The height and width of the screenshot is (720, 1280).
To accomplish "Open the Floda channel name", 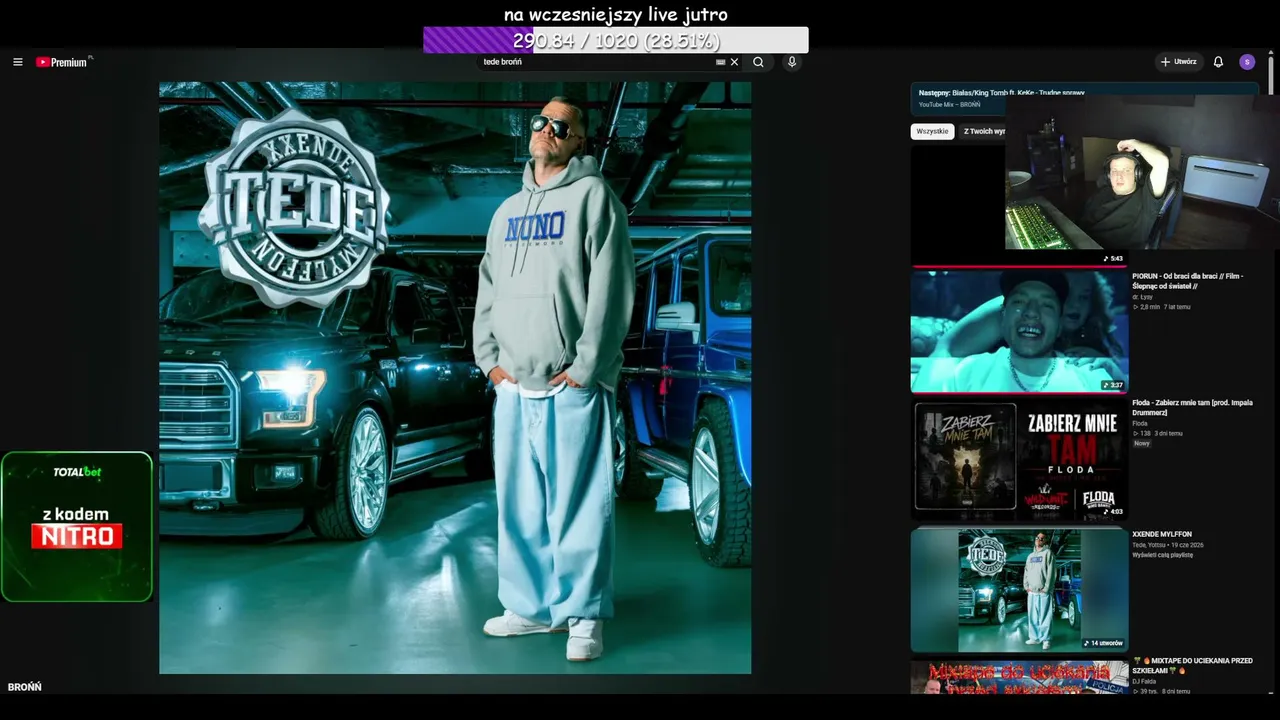I will tap(1140, 423).
